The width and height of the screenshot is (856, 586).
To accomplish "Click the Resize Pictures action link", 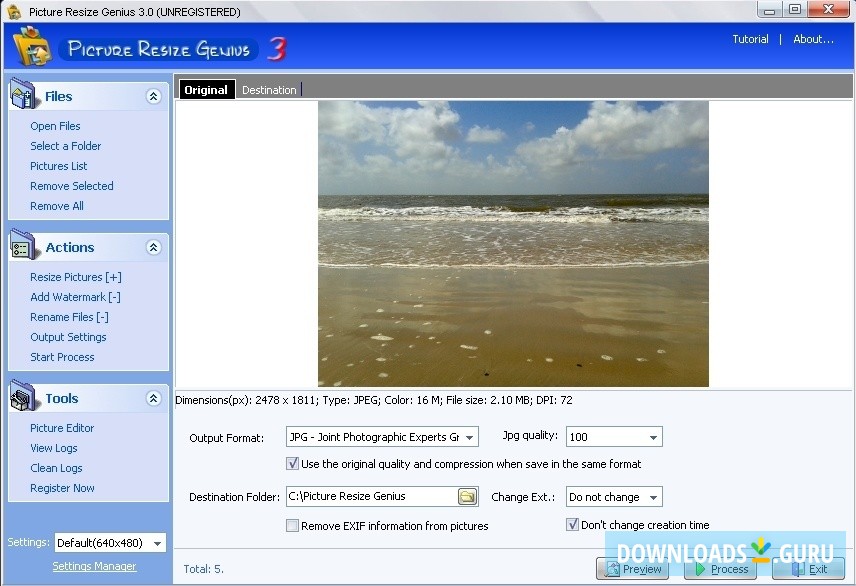I will (x=74, y=277).
